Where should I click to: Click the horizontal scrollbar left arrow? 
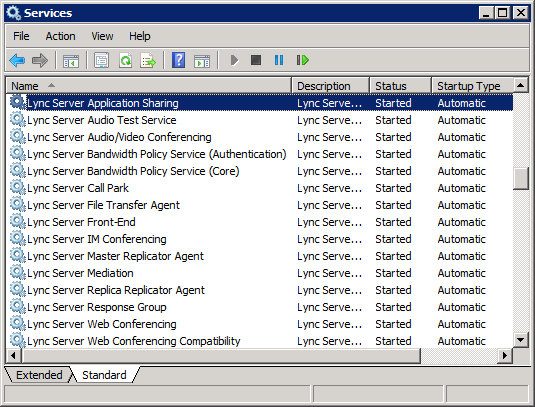(x=13, y=355)
